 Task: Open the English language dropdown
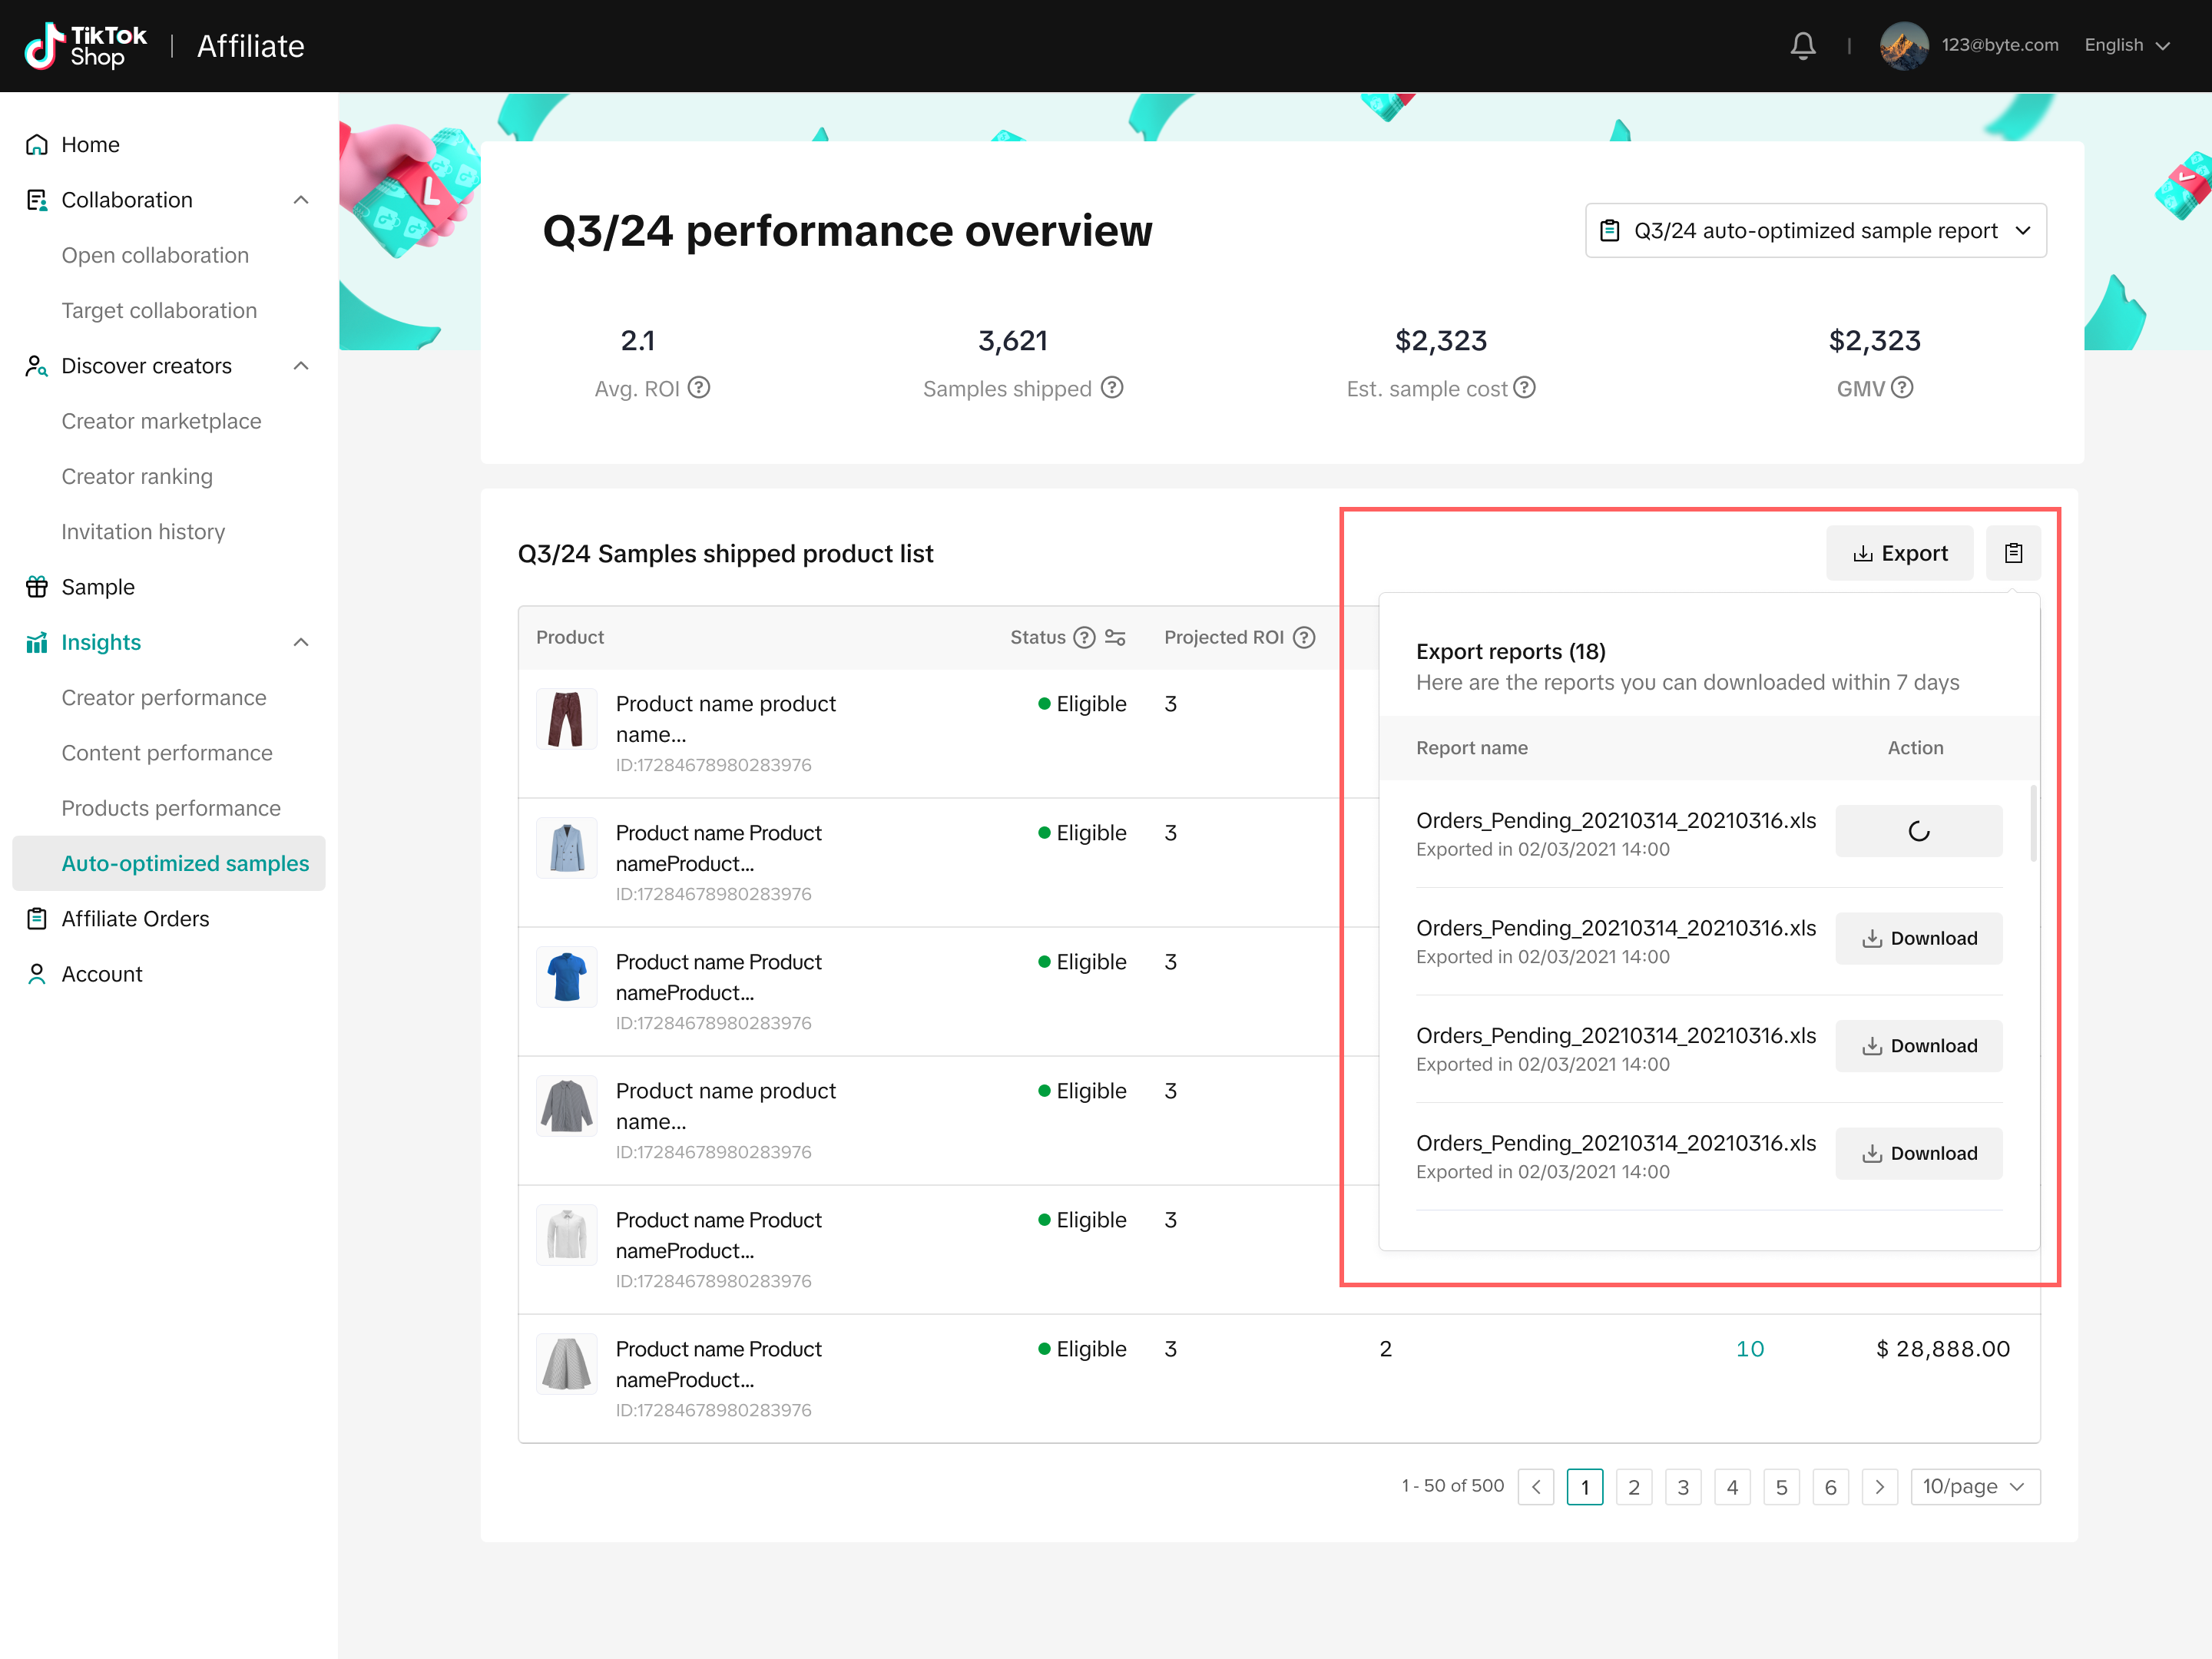tap(2126, 46)
